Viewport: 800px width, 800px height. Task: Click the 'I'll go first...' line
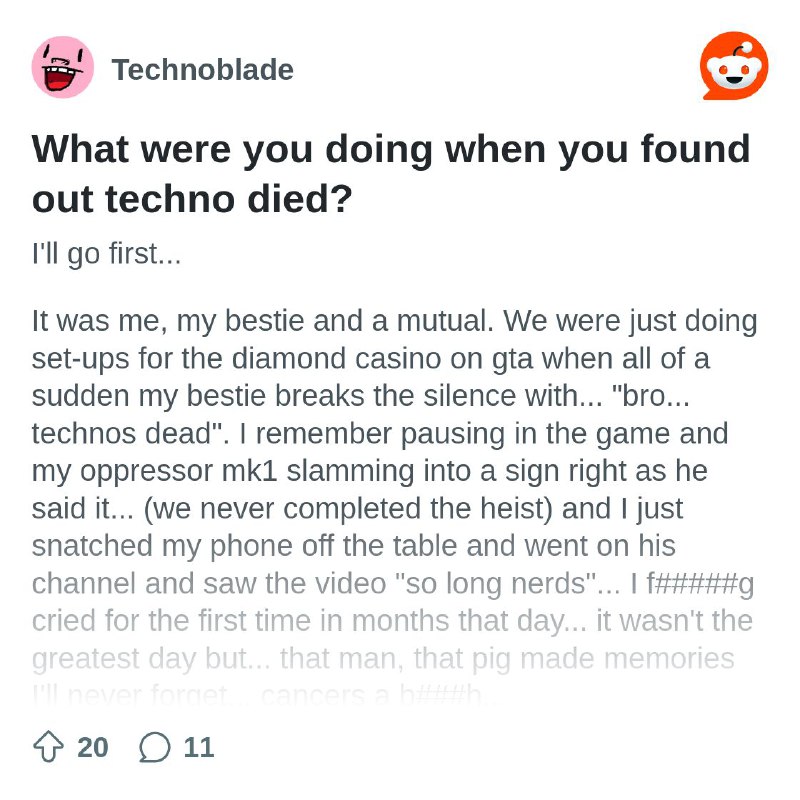[106, 254]
